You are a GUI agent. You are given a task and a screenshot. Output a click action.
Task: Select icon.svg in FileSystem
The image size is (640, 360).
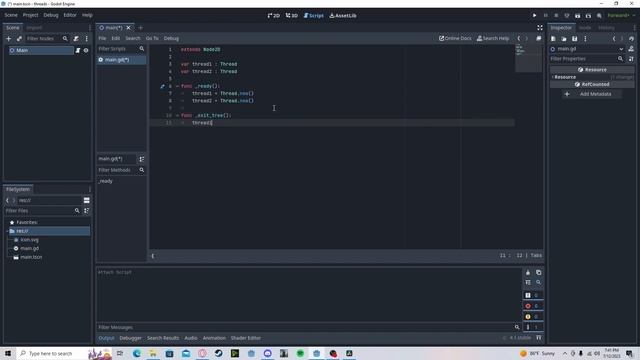[x=29, y=240]
